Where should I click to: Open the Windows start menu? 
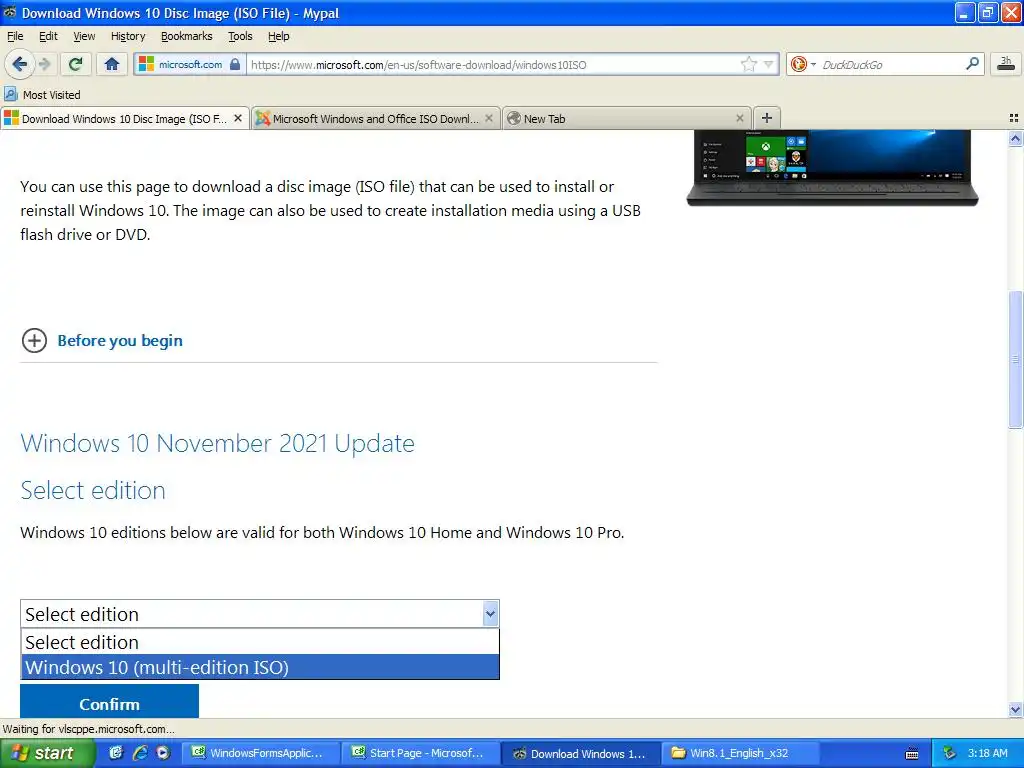[47, 753]
